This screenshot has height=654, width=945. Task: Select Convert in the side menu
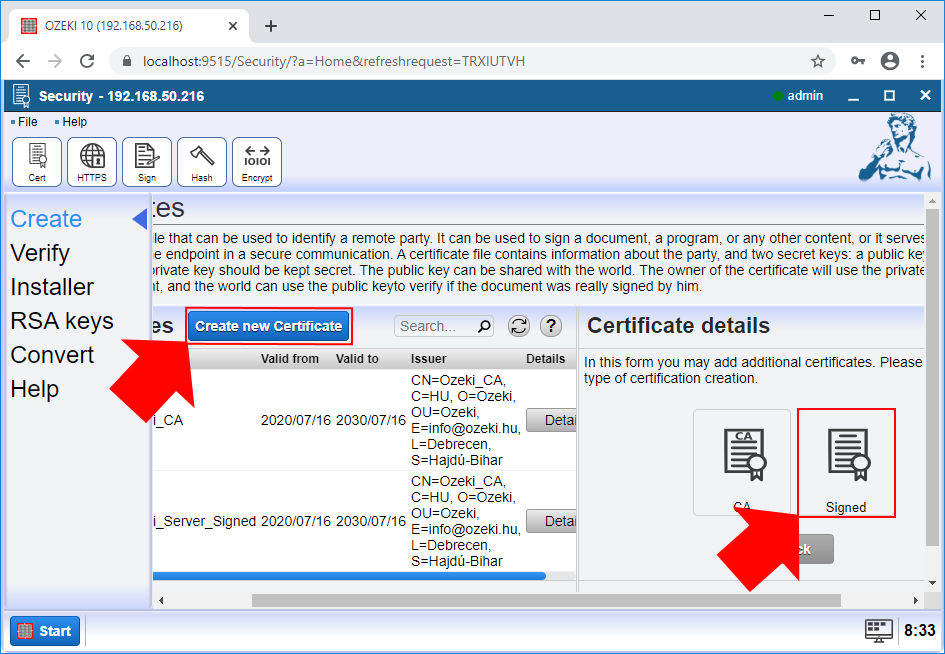pyautogui.click(x=52, y=355)
